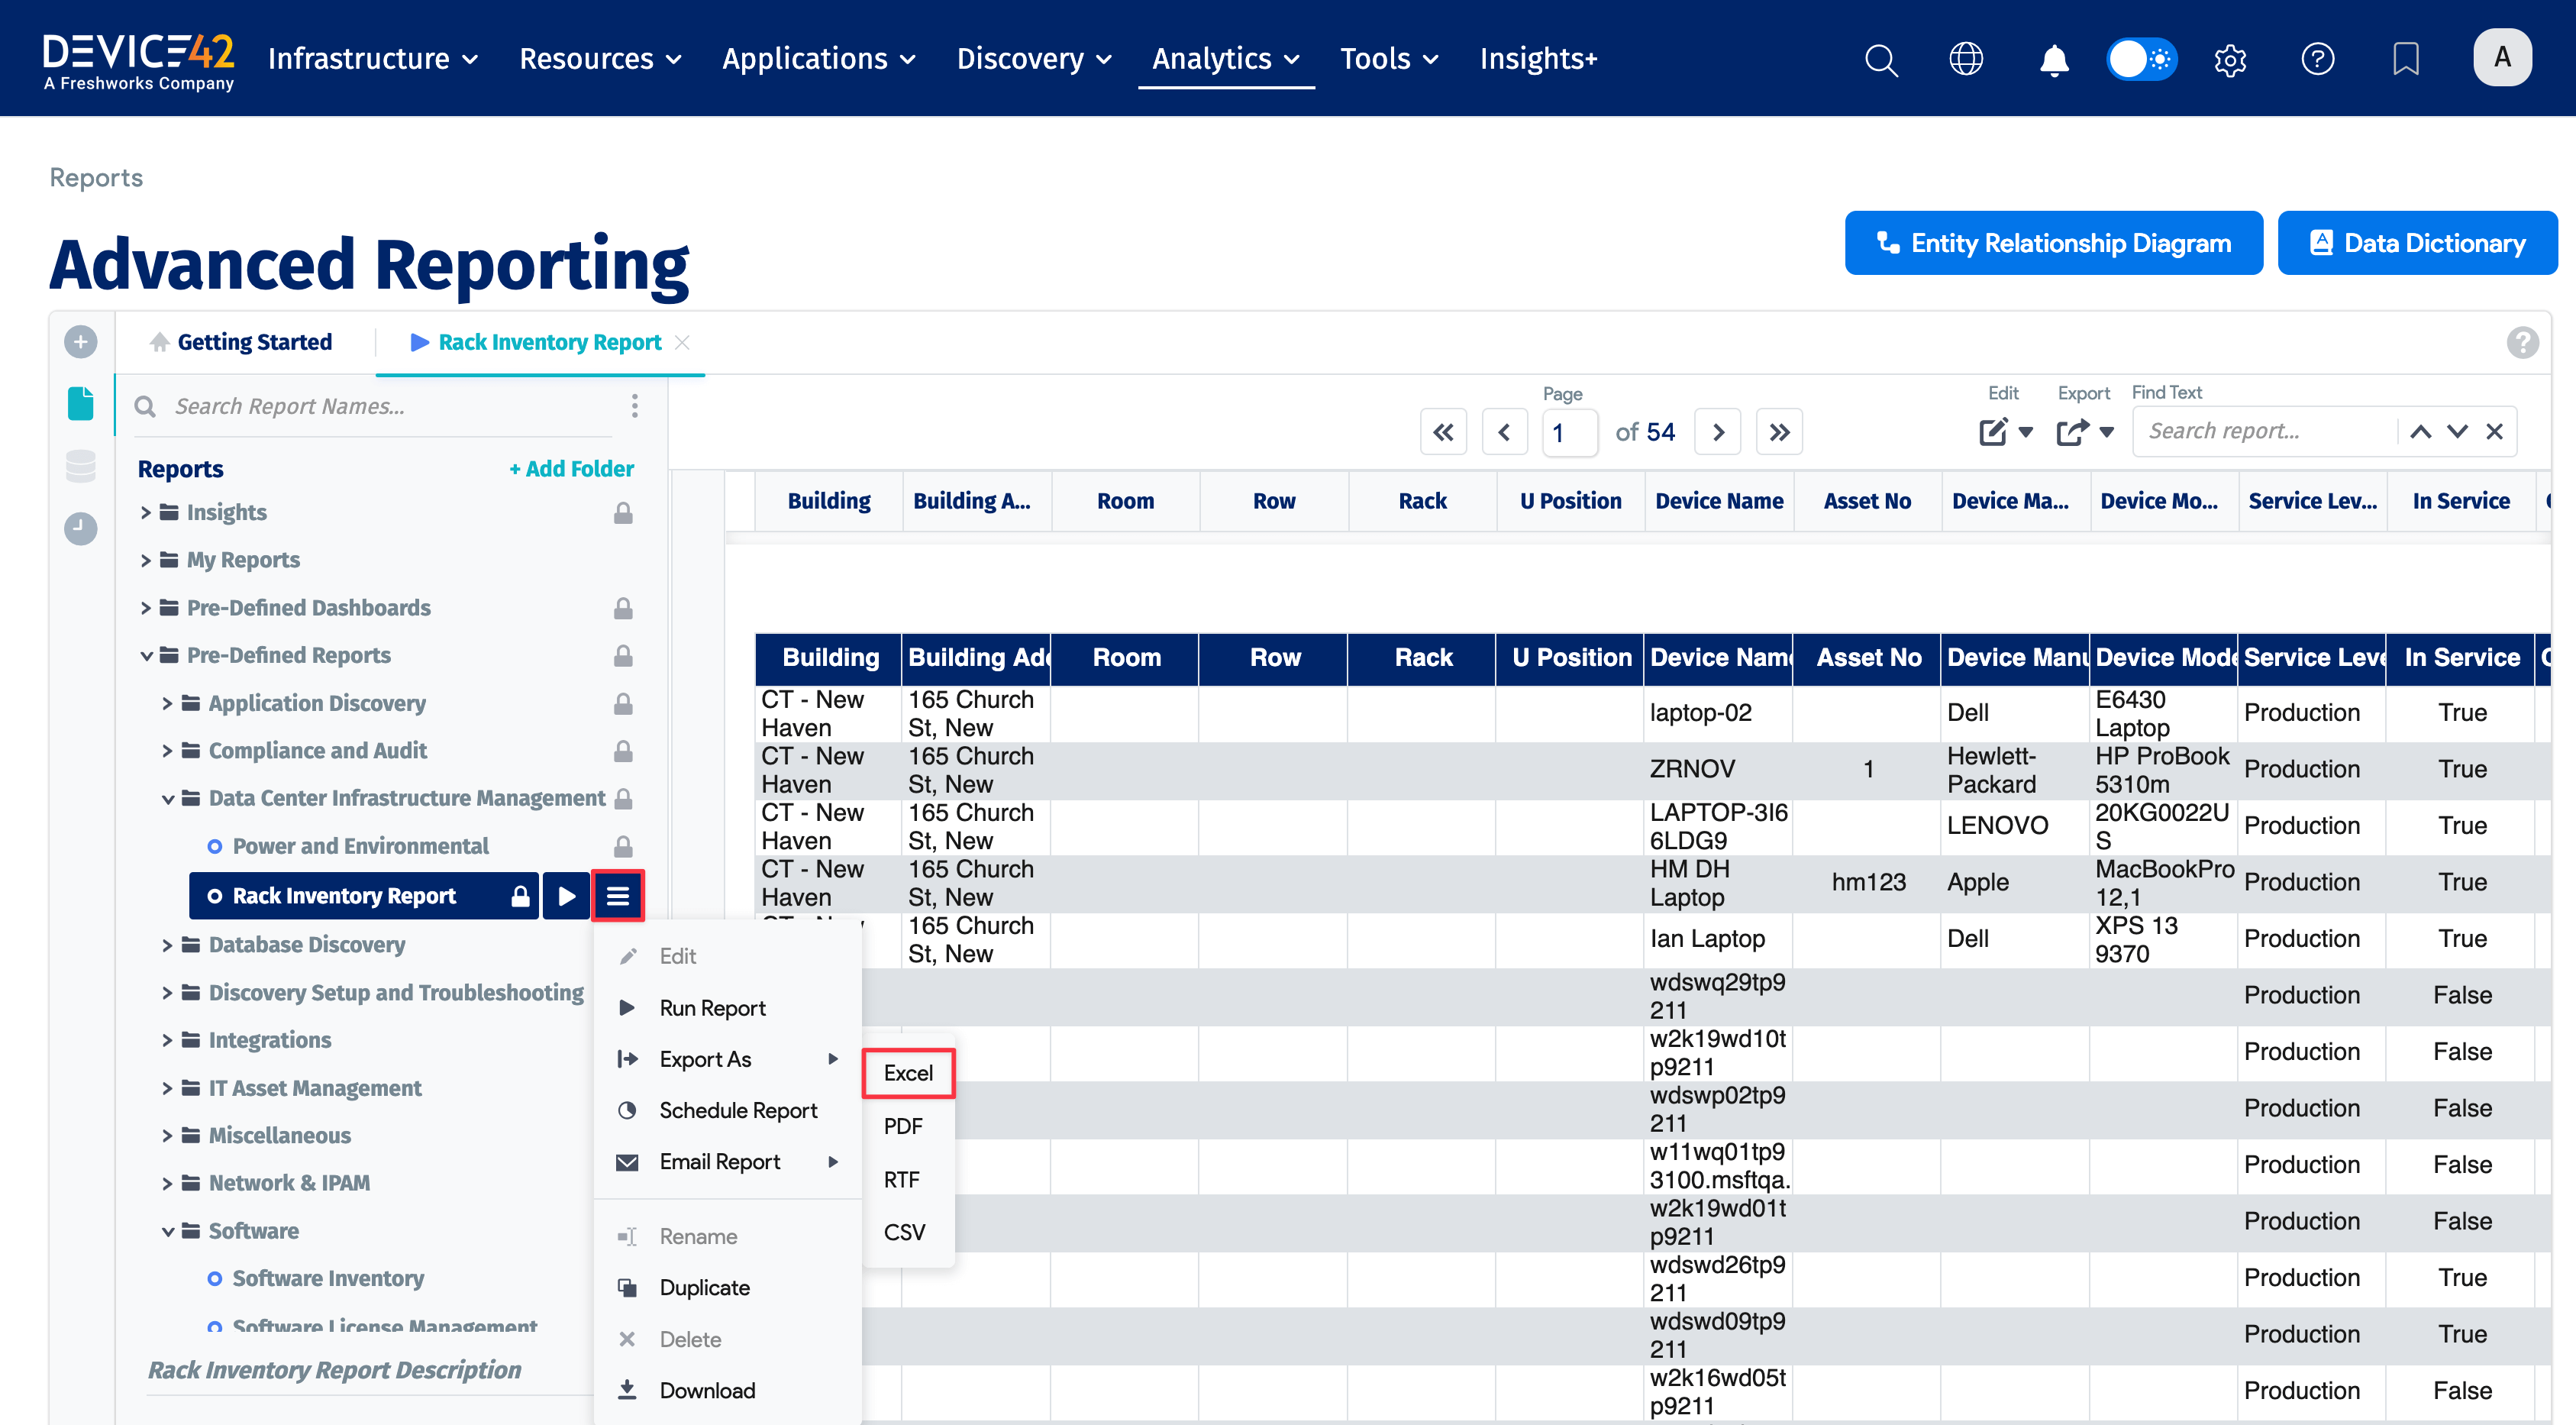The image size is (2576, 1425).
Task: Choose Schedule Report from context menu
Action: (727, 1111)
